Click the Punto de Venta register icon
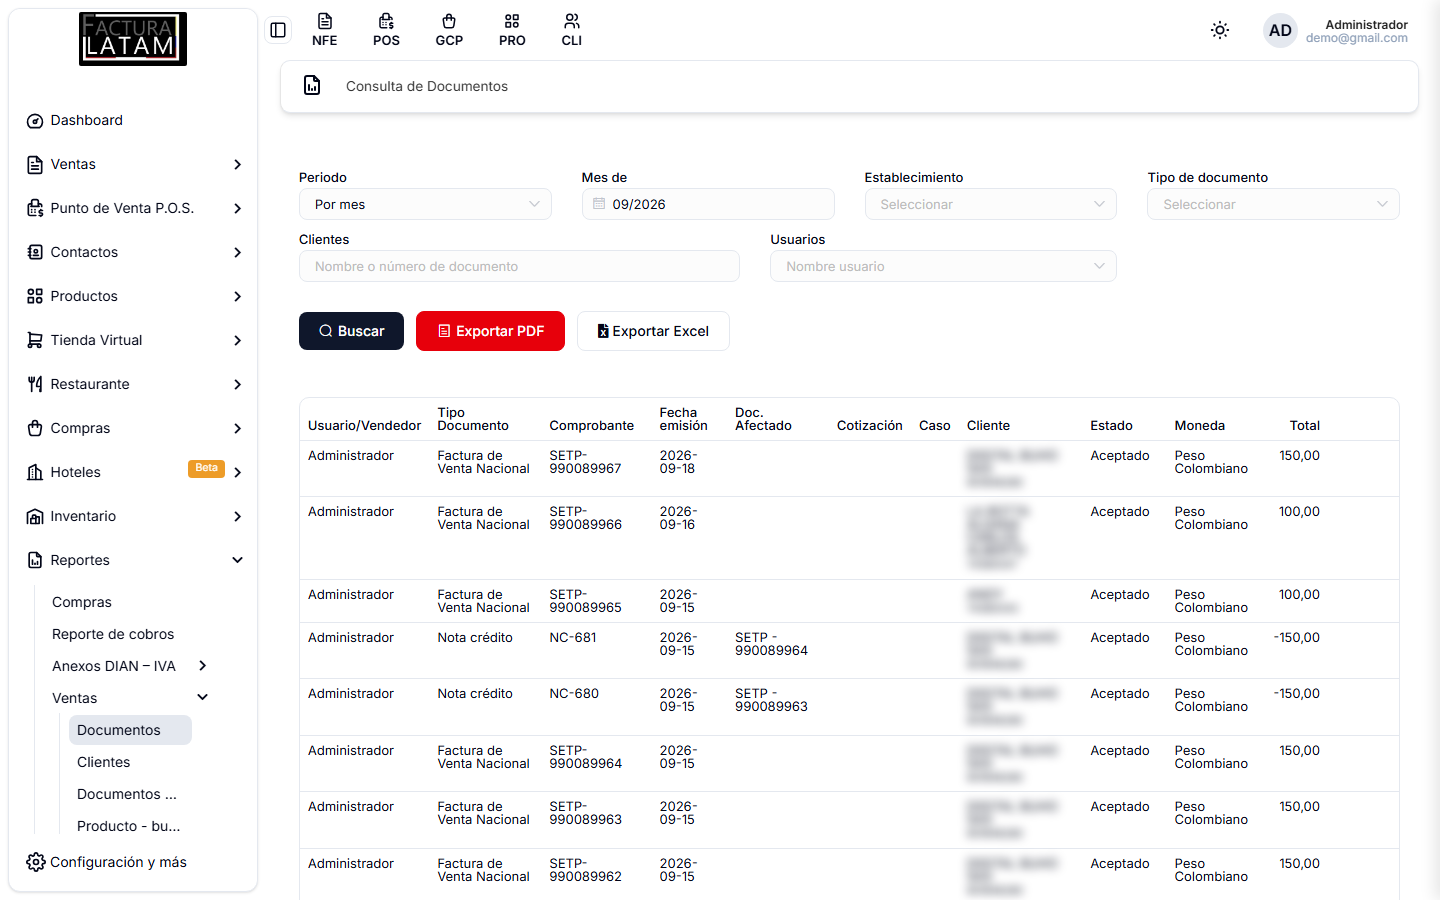Screen dimensions: 1440x900 tap(35, 209)
